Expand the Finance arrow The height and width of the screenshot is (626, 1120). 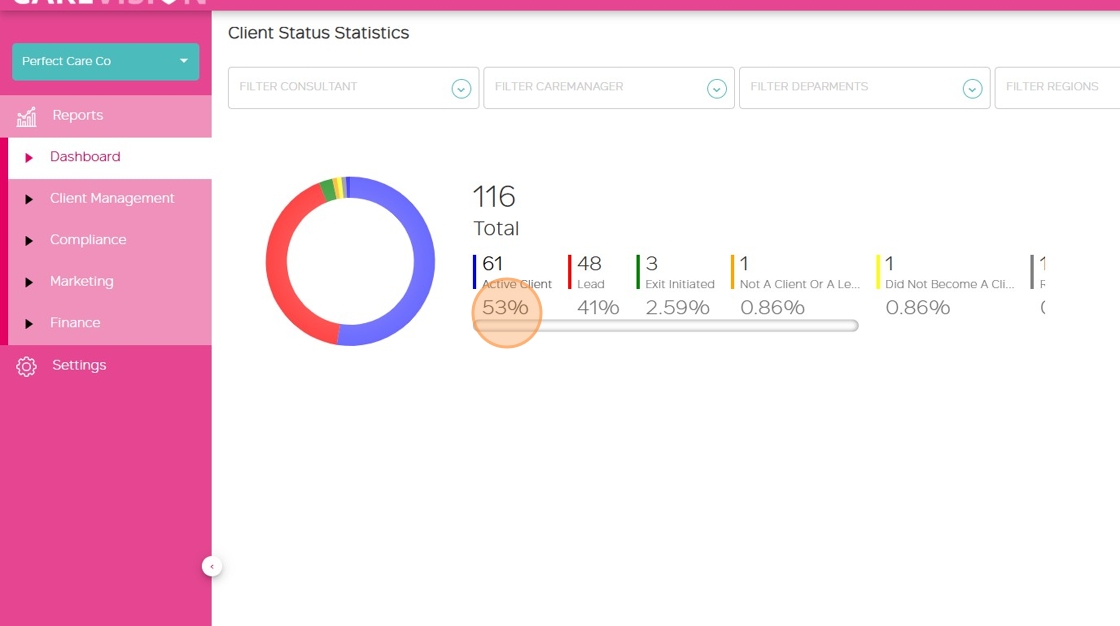[29, 323]
